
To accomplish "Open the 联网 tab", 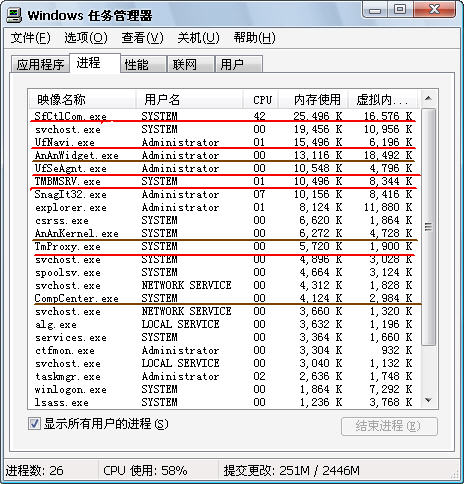I will pos(190,64).
